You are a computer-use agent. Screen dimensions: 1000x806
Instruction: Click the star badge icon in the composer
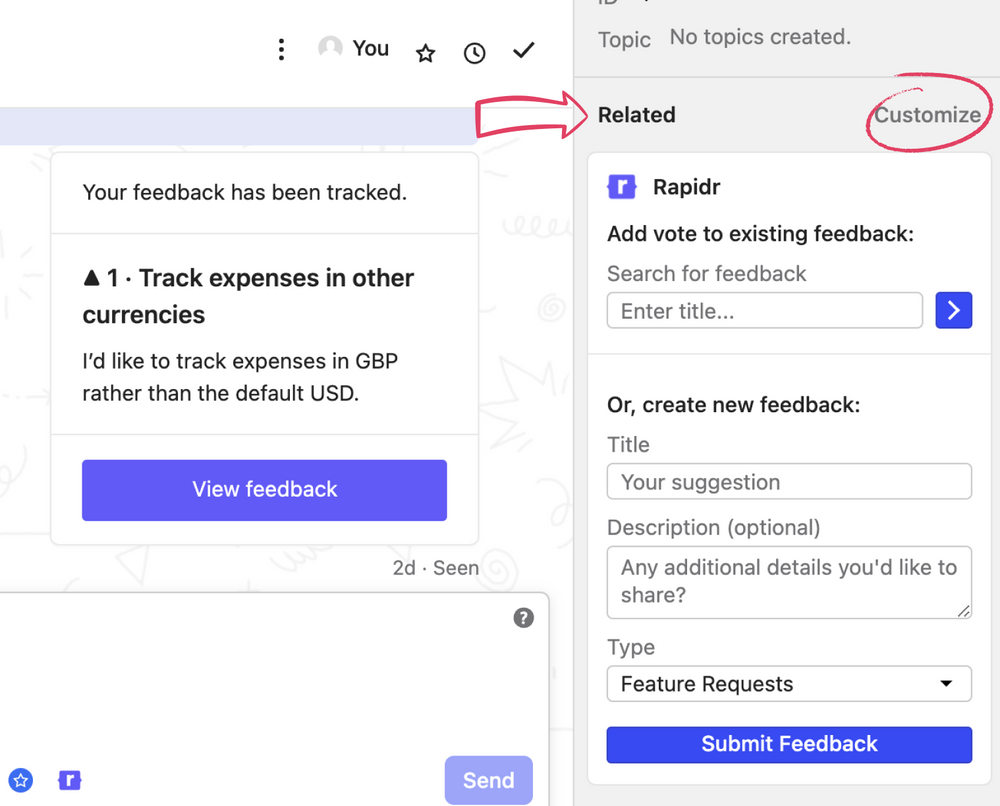point(21,780)
